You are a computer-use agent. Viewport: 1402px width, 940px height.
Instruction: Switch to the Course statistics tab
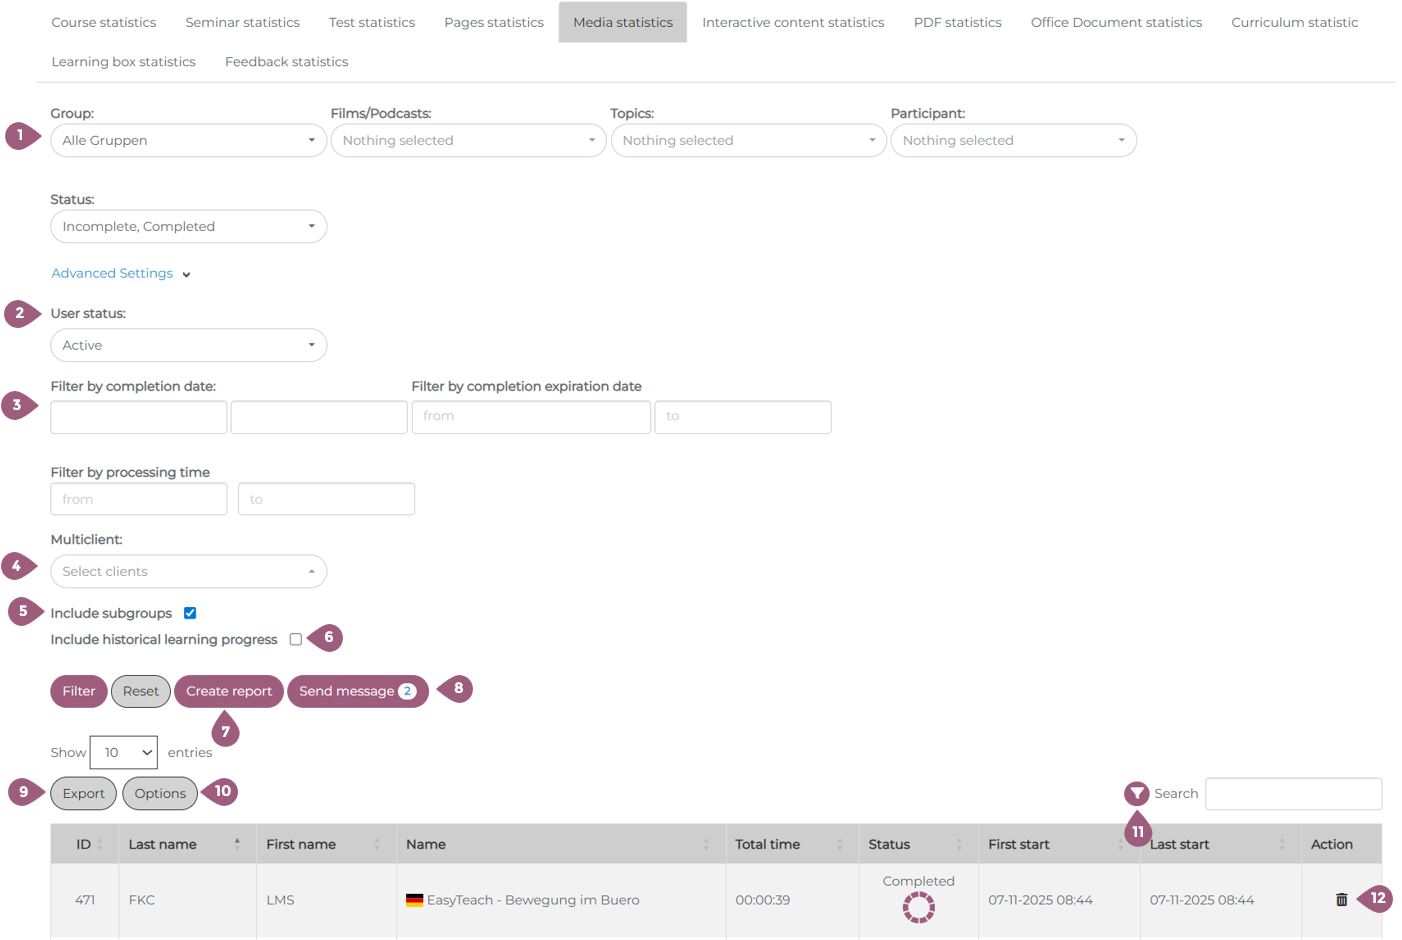(x=104, y=22)
